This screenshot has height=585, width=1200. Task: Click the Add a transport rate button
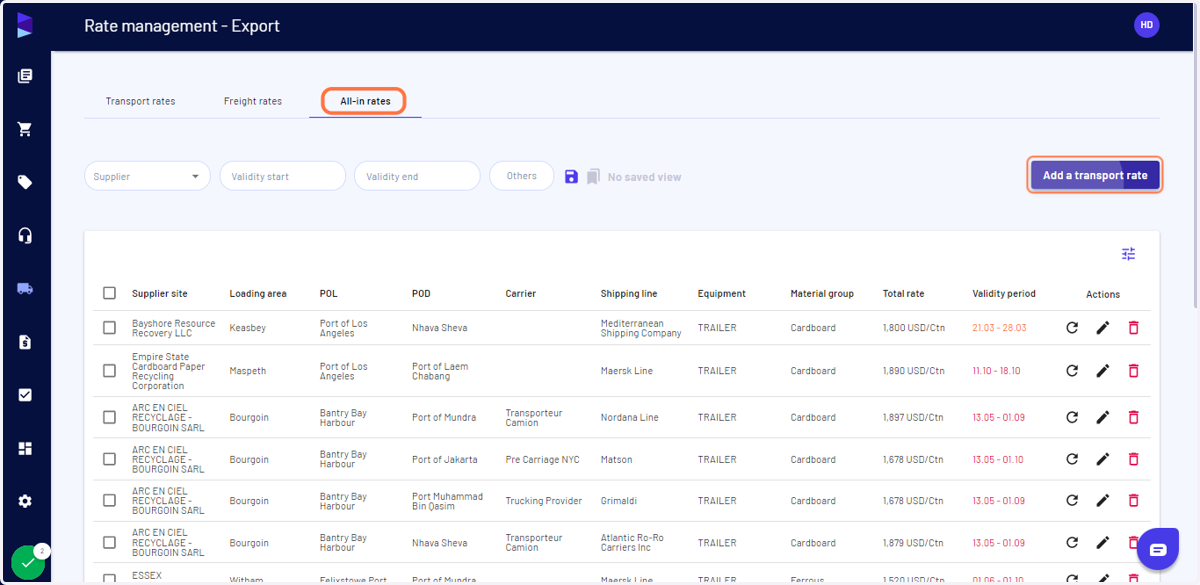tap(1095, 175)
